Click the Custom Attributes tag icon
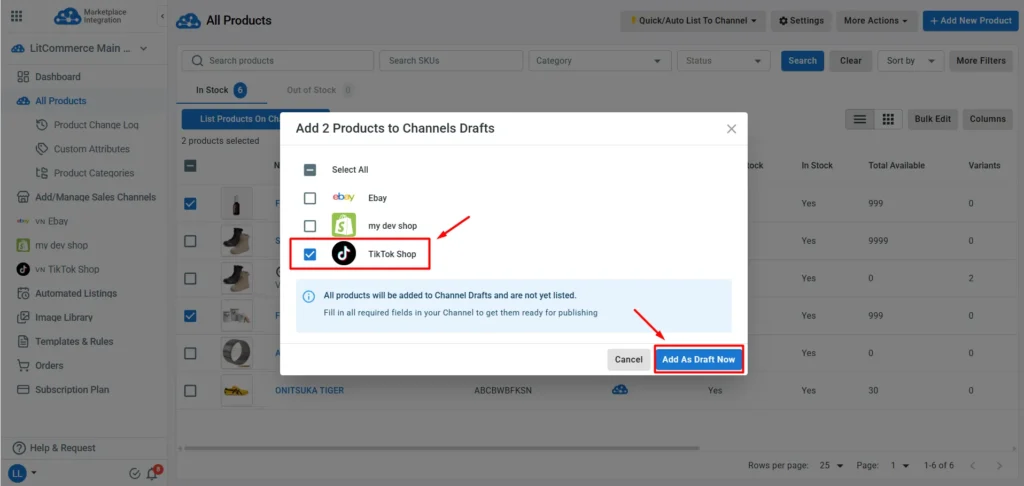 [x=42, y=149]
